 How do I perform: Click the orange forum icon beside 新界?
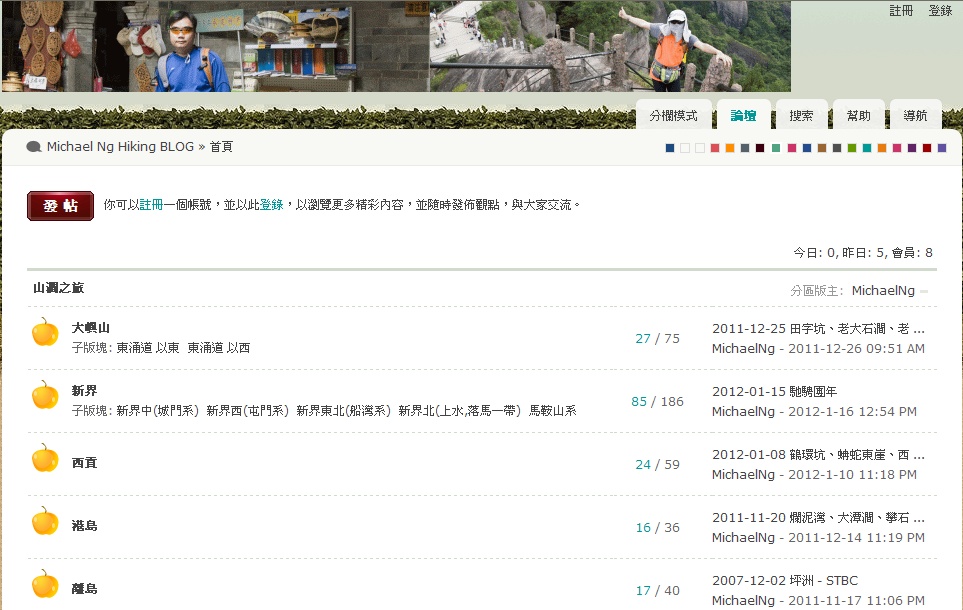pyautogui.click(x=45, y=395)
